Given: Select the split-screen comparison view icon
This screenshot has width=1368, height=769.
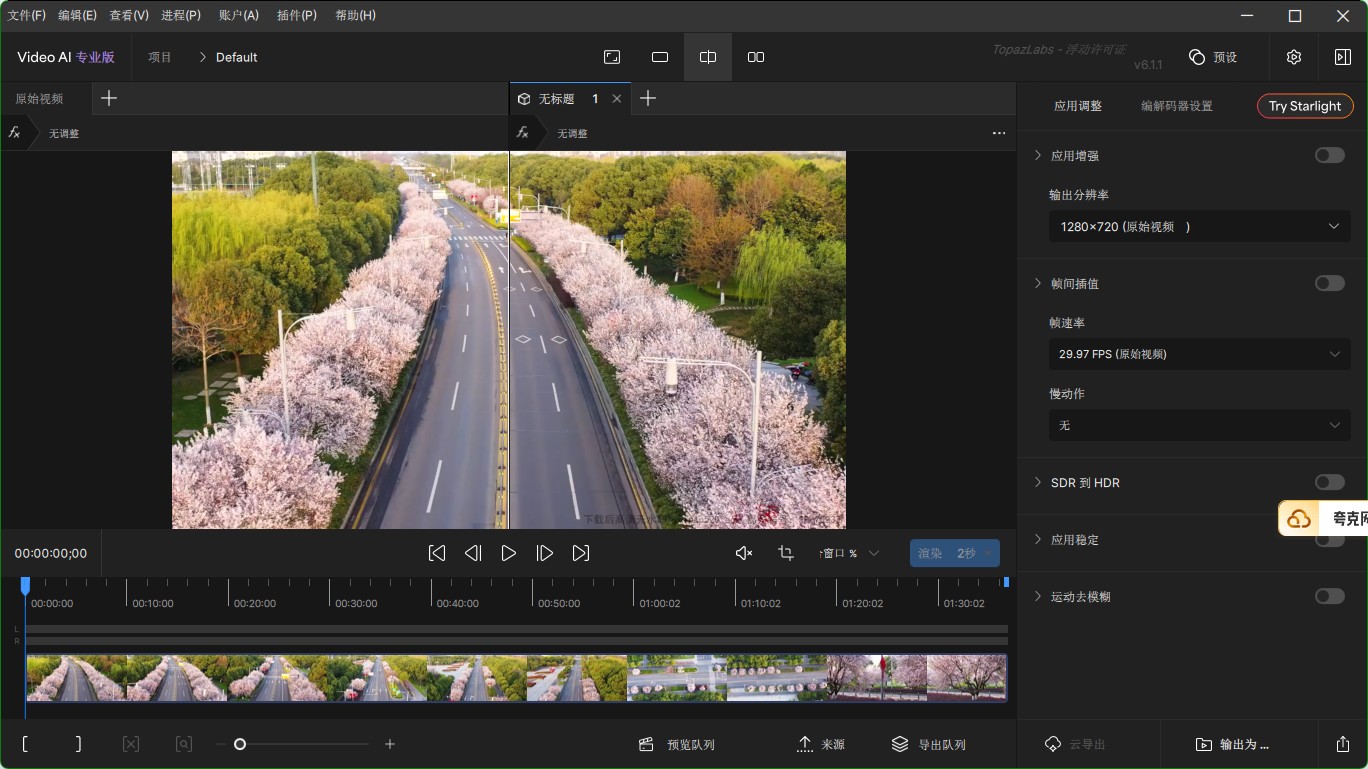Looking at the screenshot, I should tap(708, 57).
